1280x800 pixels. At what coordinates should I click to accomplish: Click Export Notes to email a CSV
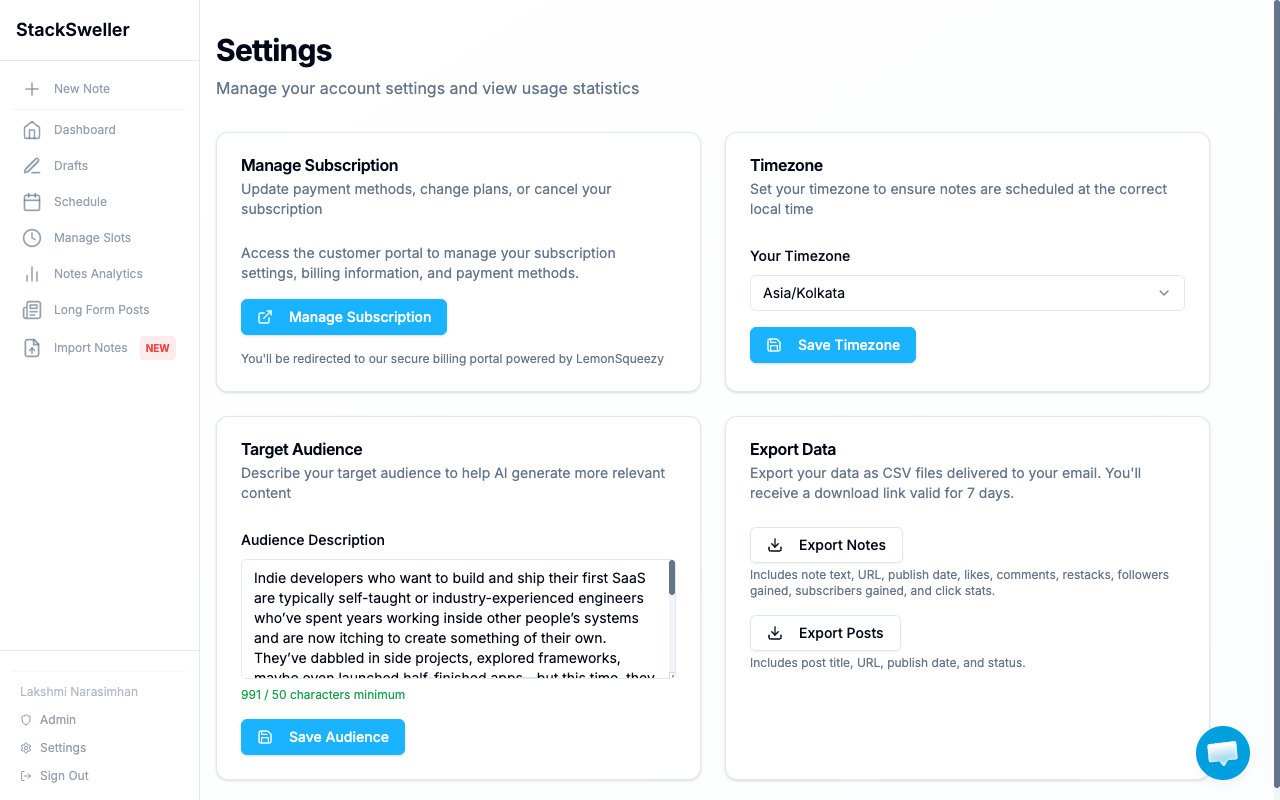[826, 545]
